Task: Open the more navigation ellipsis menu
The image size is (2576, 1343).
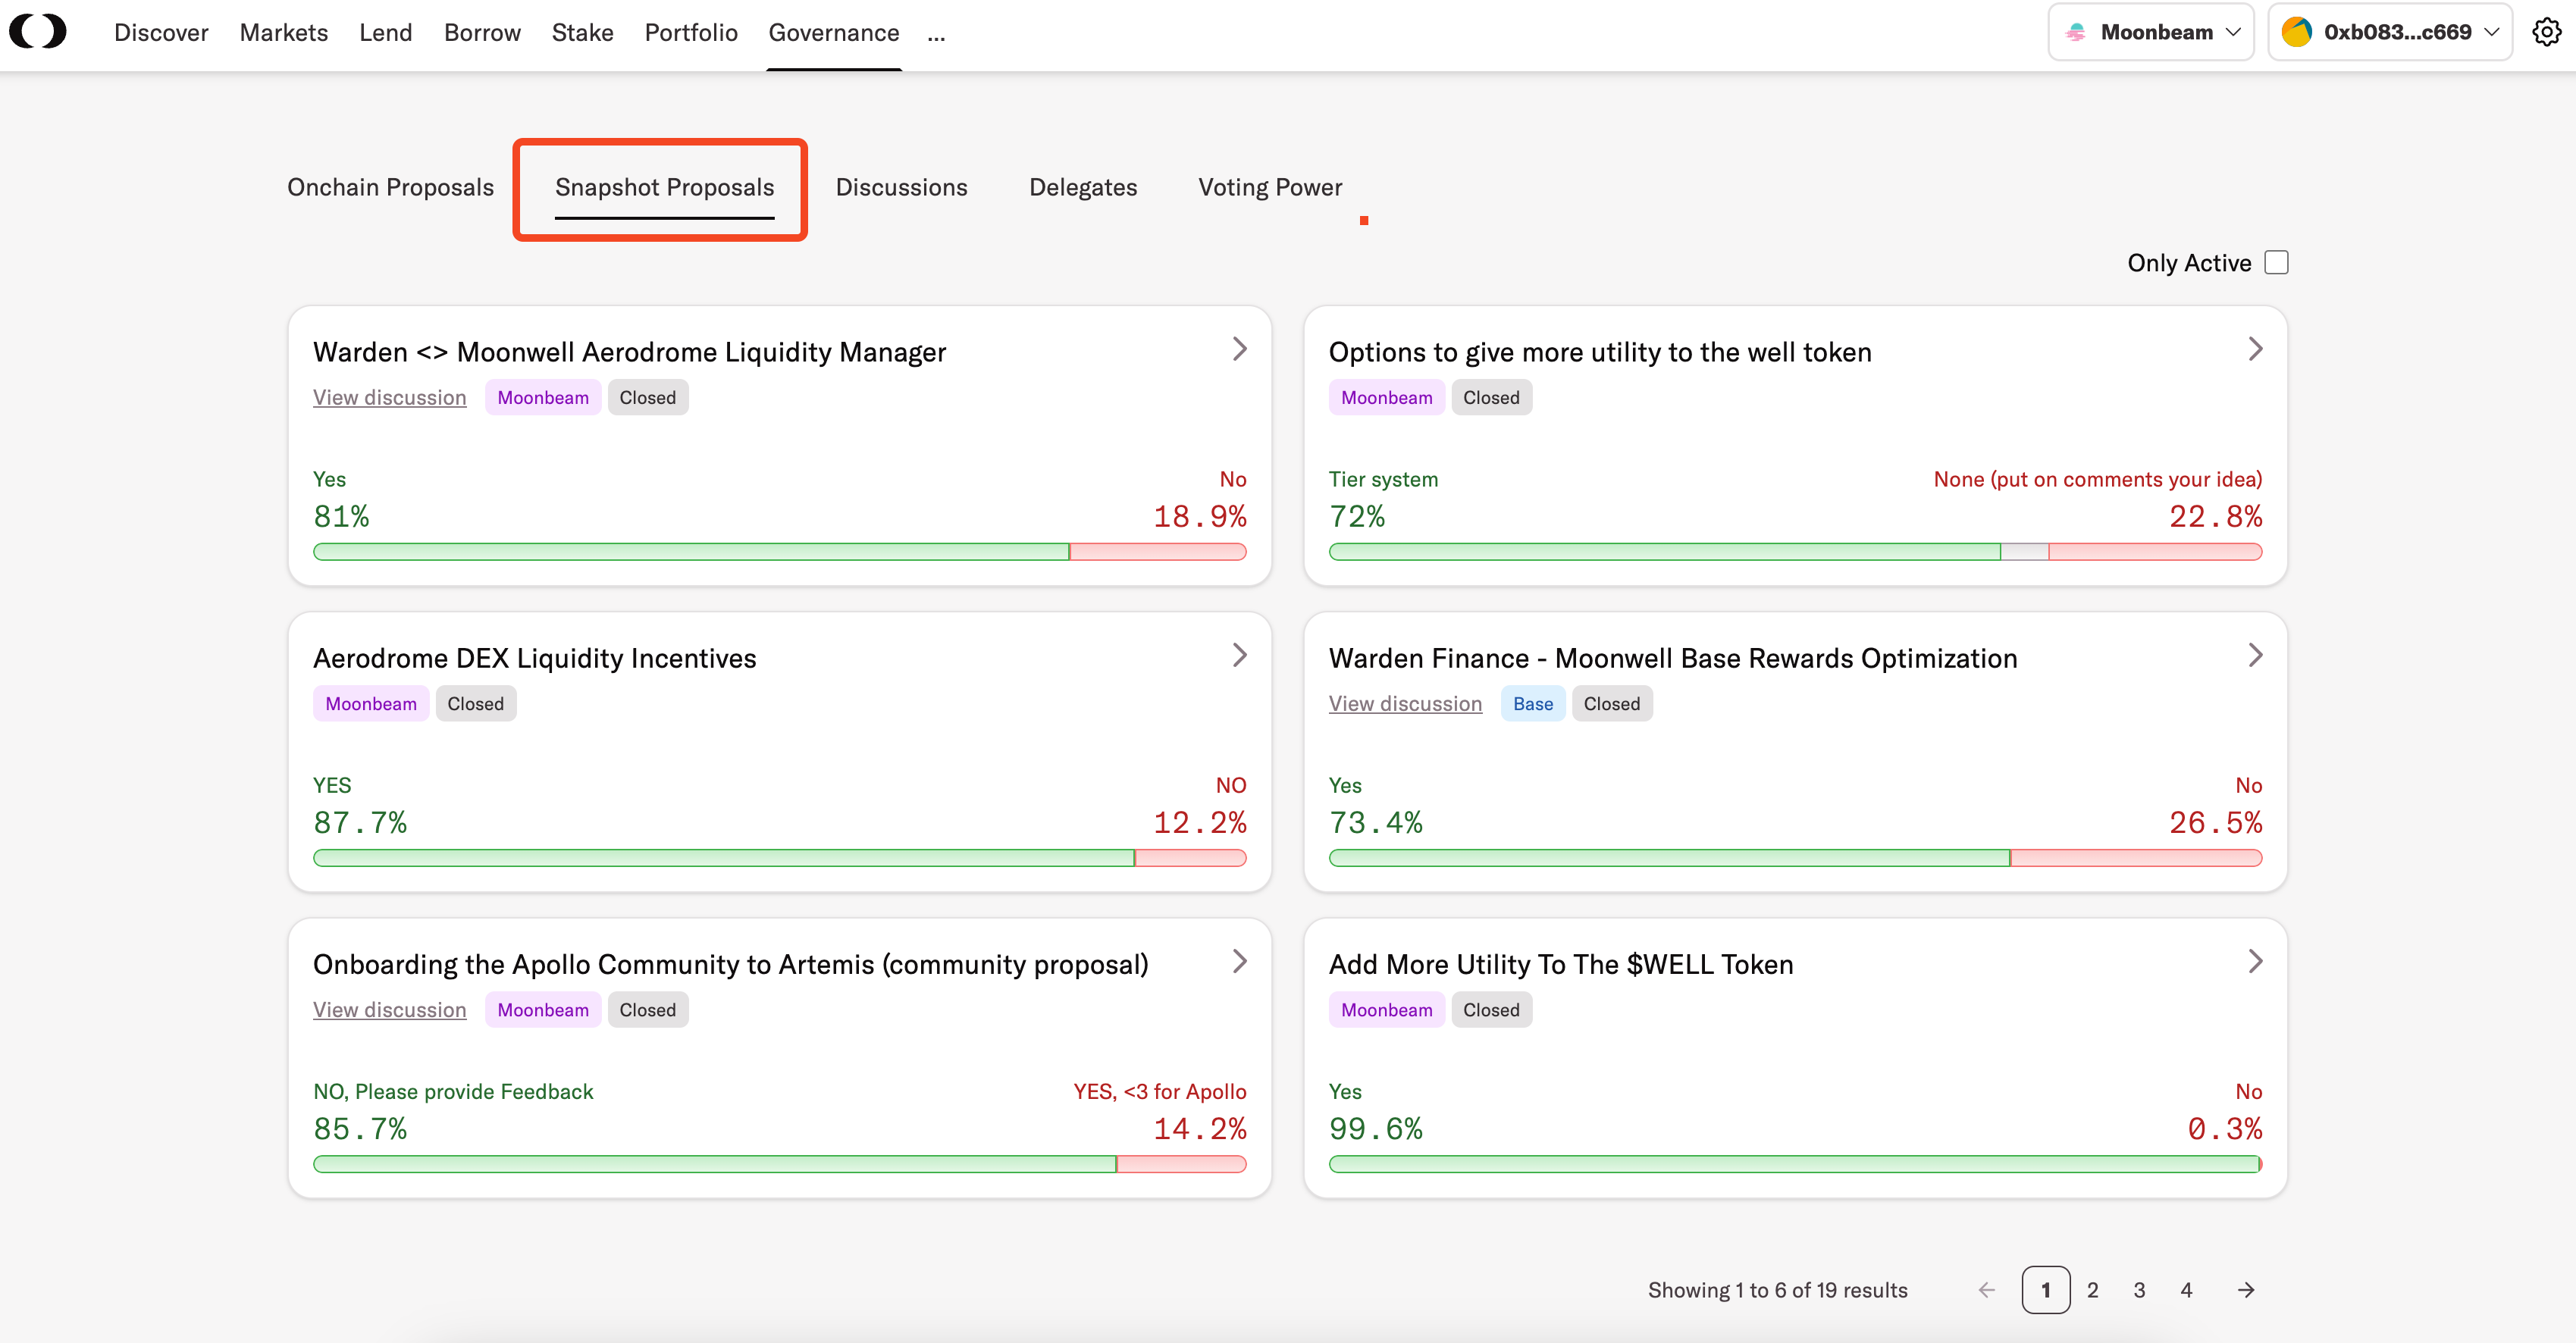Action: 936,34
